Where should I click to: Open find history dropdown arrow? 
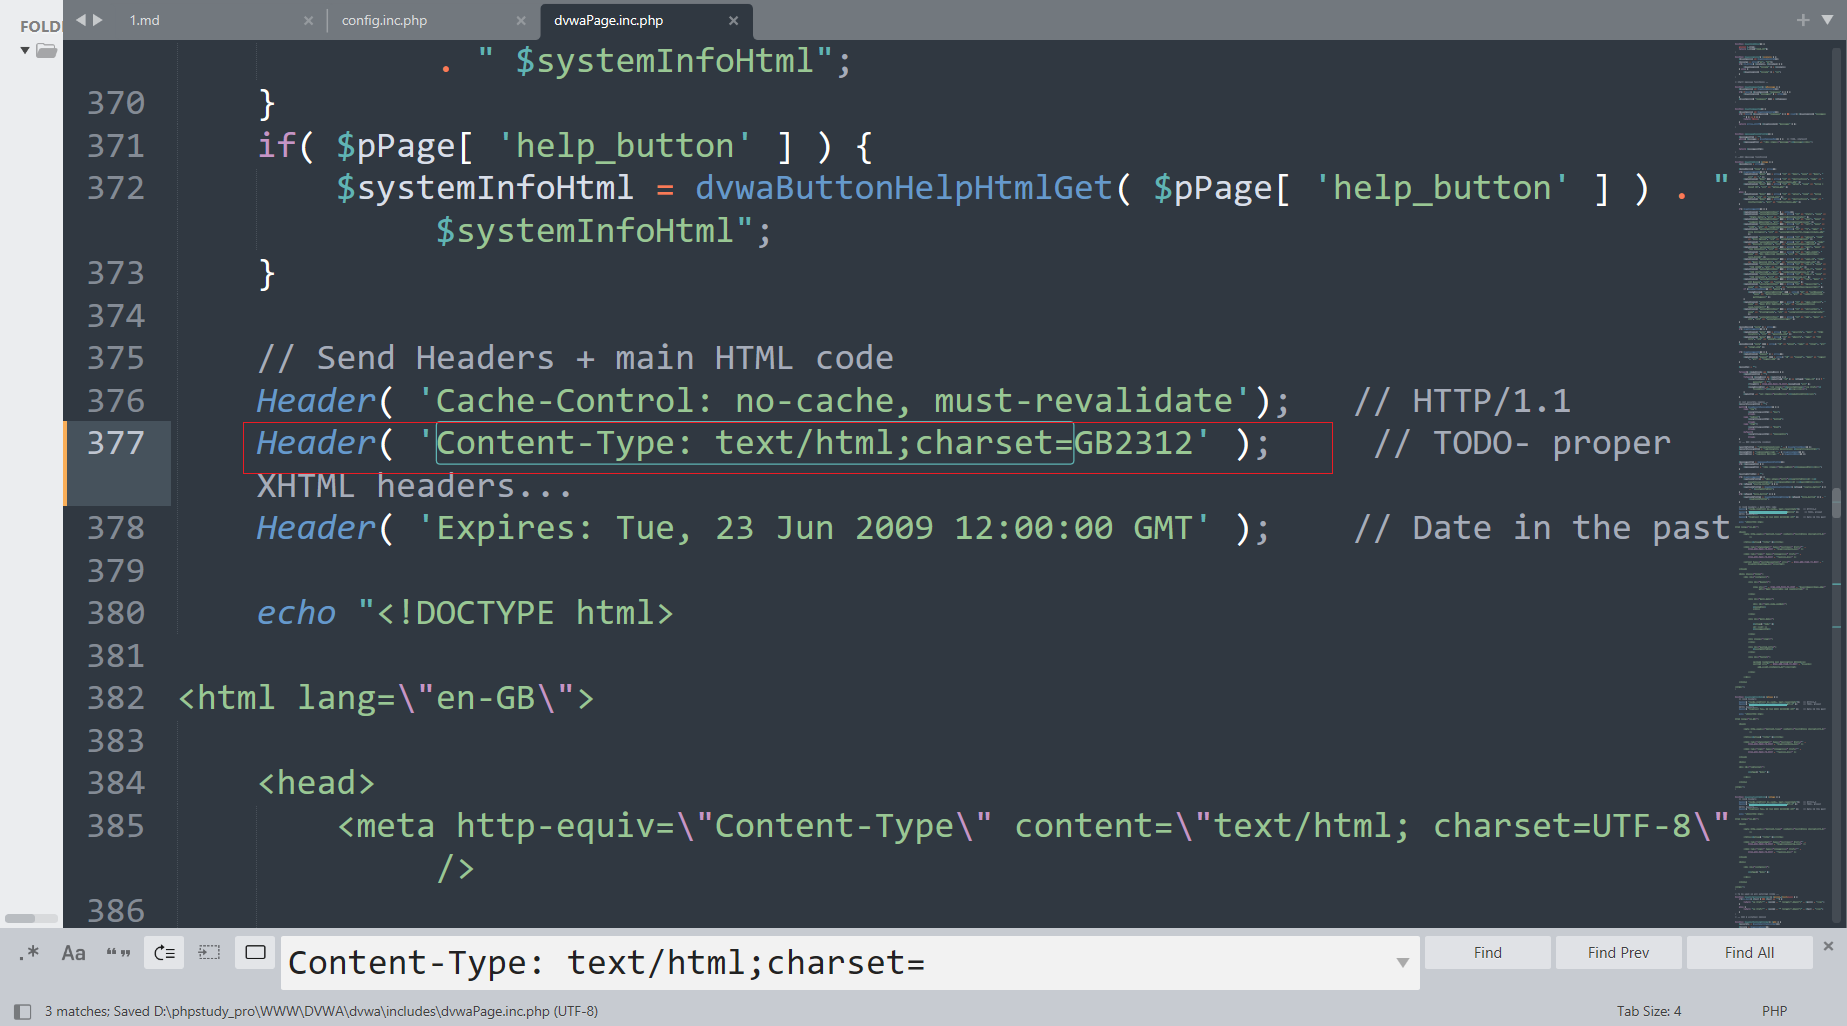click(x=1402, y=963)
